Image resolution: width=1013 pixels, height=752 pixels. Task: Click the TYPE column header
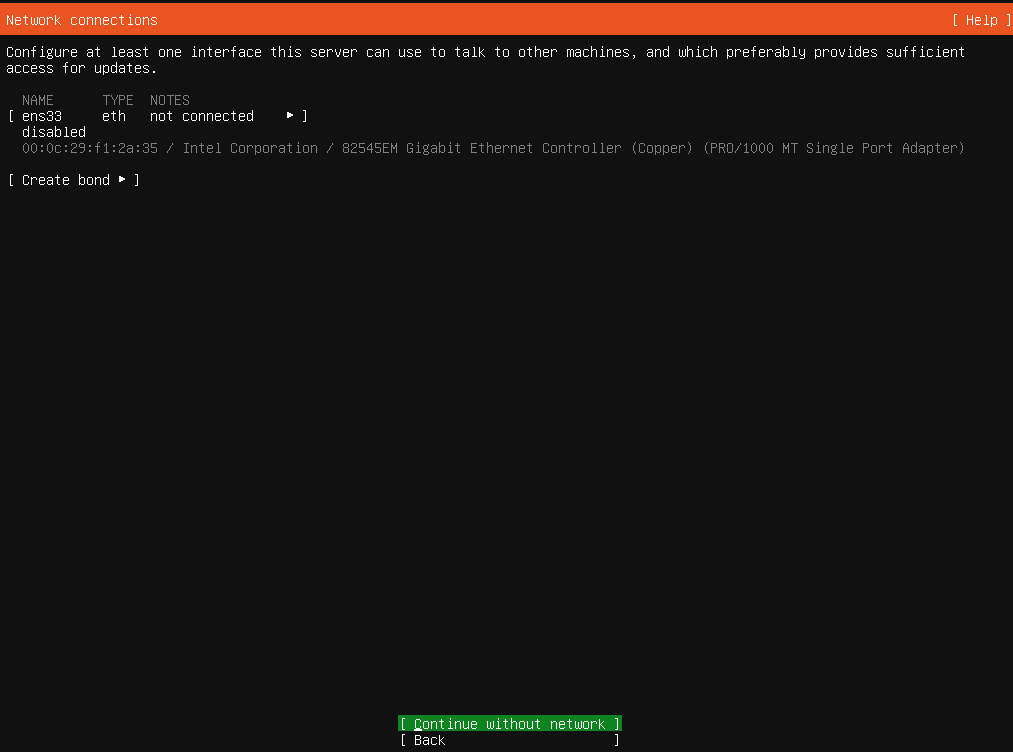point(118,100)
